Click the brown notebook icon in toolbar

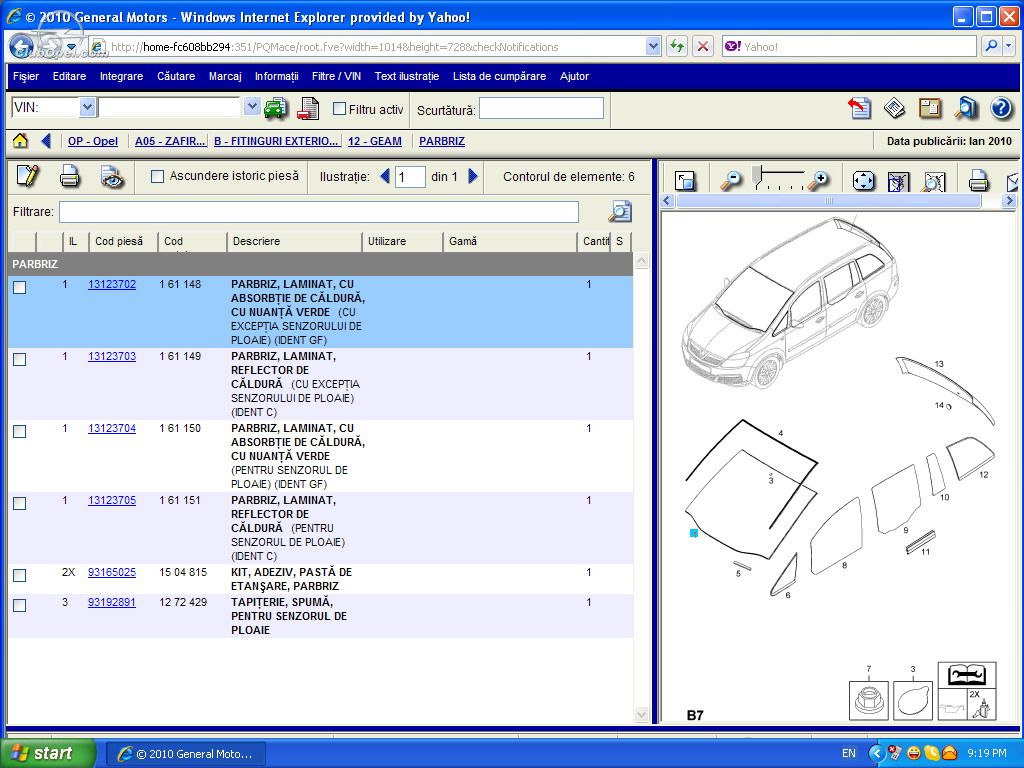pyautogui.click(x=930, y=108)
